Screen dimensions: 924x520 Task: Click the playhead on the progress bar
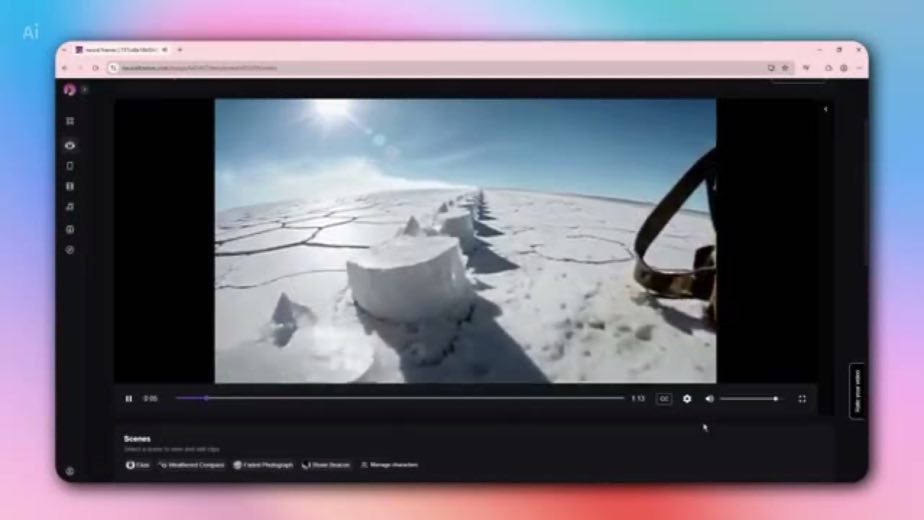pos(206,398)
